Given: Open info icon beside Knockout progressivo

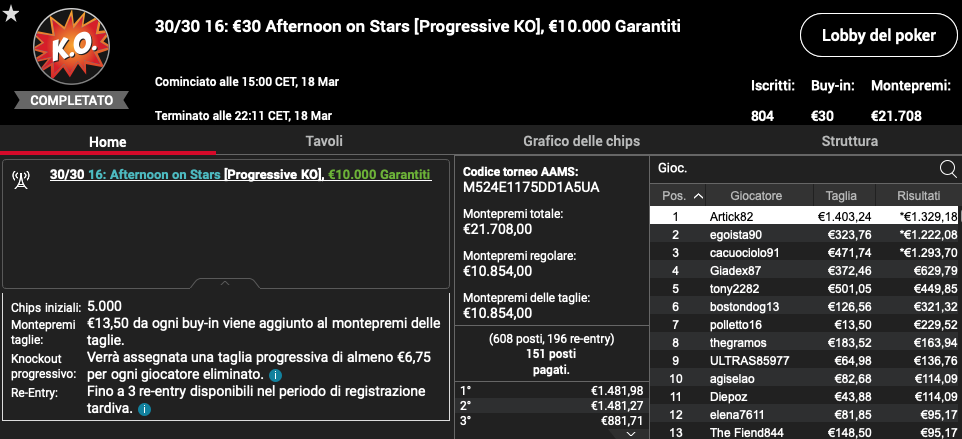Looking at the screenshot, I should pos(275,375).
